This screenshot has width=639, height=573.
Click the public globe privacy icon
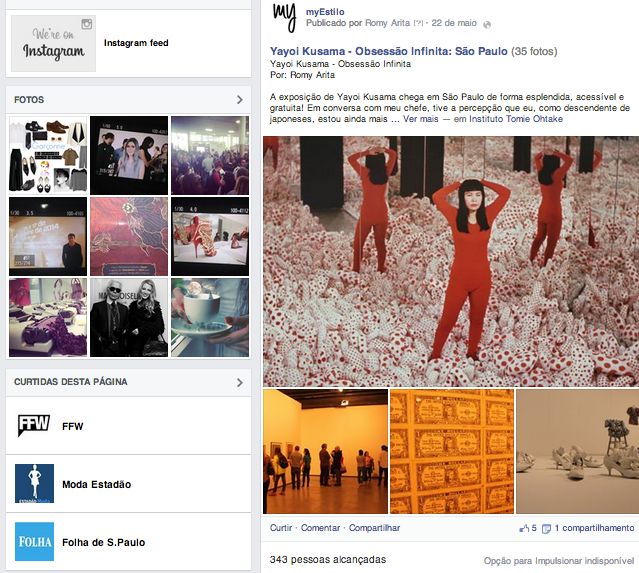(x=487, y=25)
